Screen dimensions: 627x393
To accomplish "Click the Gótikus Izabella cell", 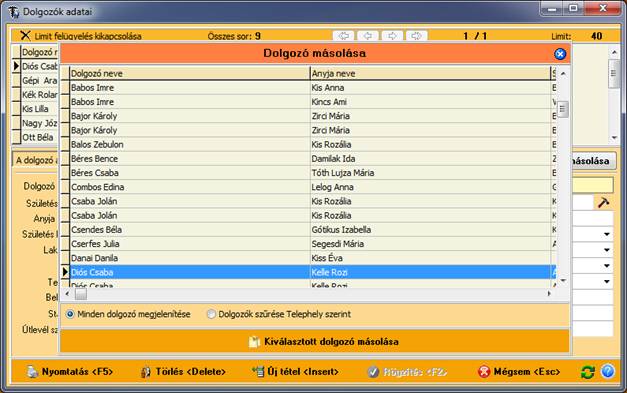I will point(430,229).
